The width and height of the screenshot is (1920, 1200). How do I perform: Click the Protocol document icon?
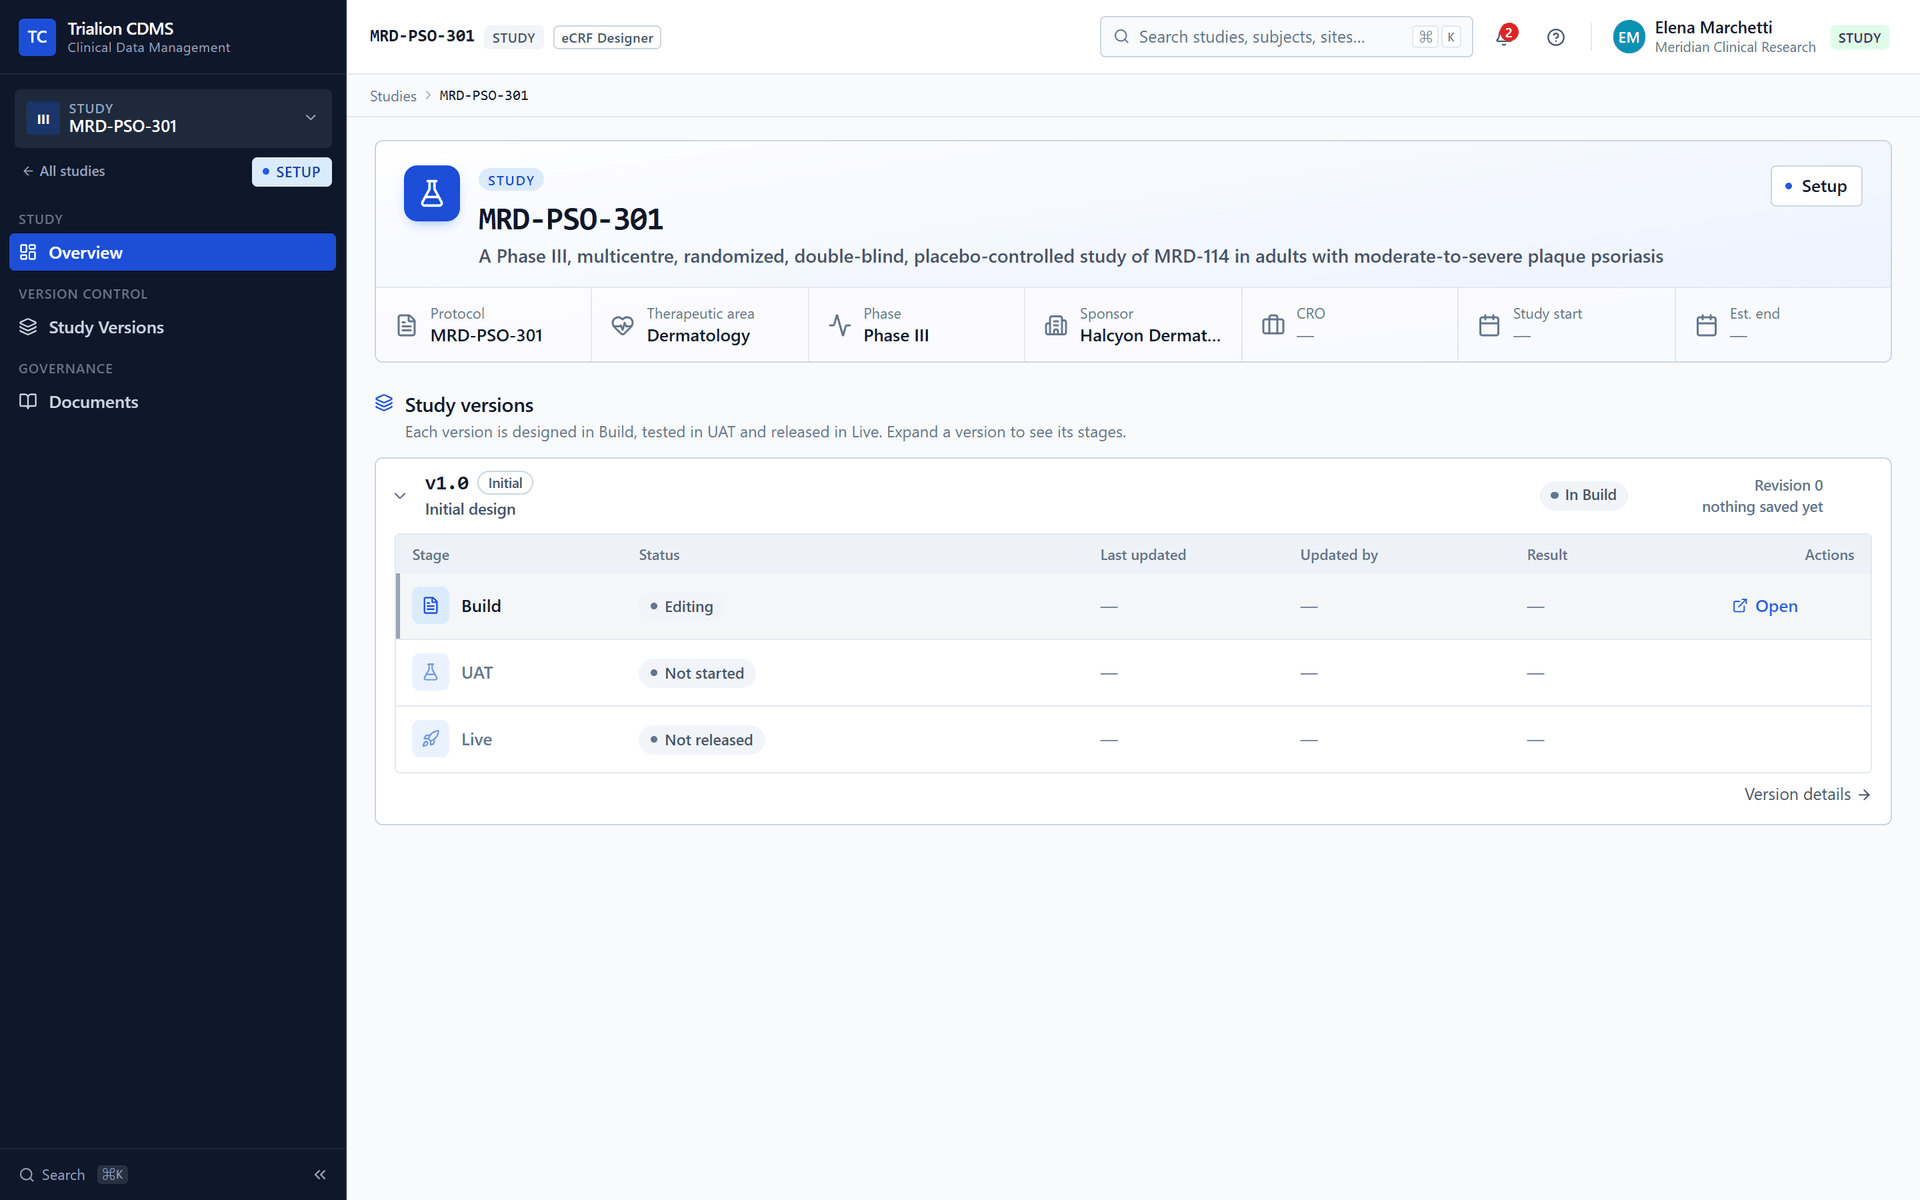point(406,325)
